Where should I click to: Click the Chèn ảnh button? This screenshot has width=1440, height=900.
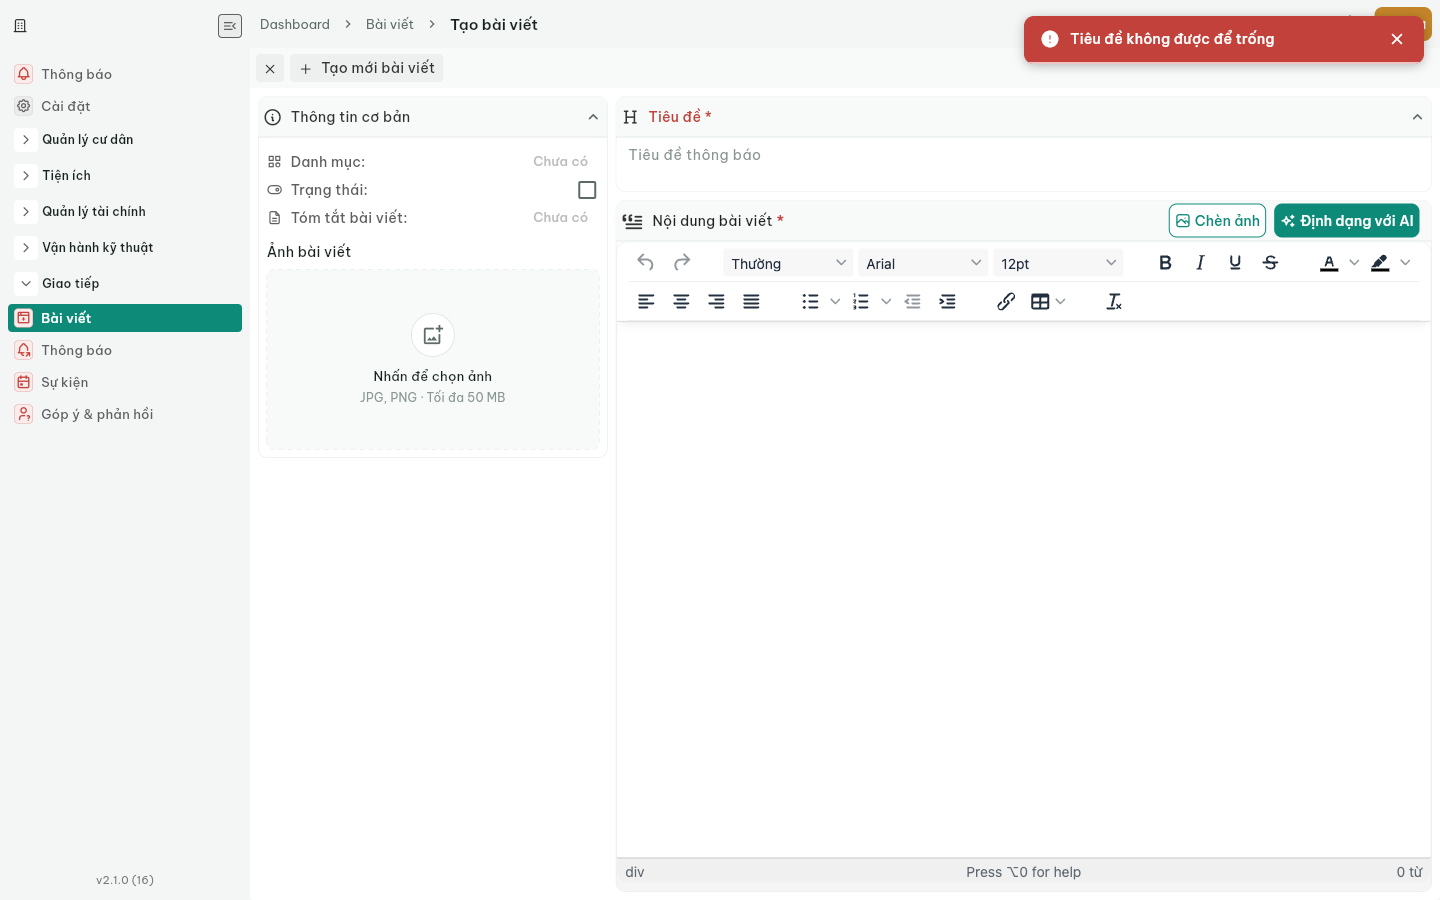click(x=1217, y=221)
